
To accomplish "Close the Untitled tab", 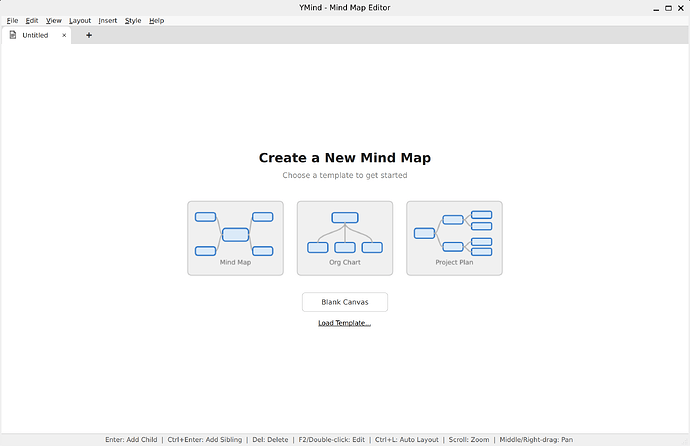I will tap(65, 35).
